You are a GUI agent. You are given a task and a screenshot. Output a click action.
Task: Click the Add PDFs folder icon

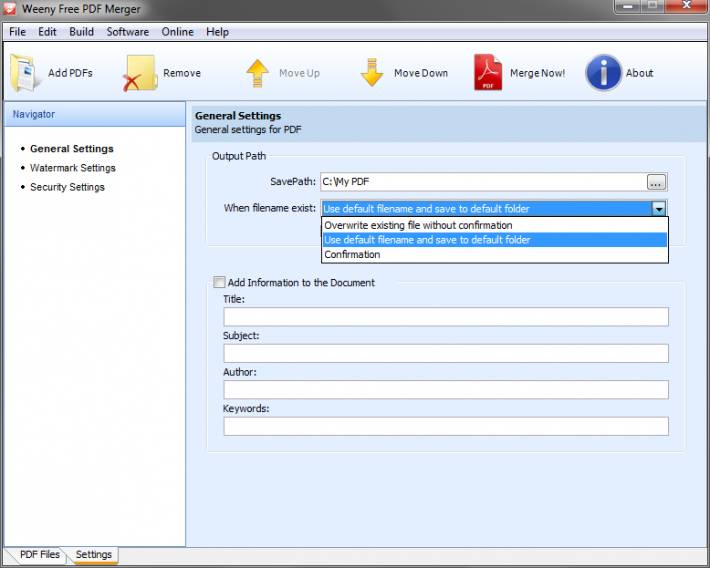pos(25,73)
